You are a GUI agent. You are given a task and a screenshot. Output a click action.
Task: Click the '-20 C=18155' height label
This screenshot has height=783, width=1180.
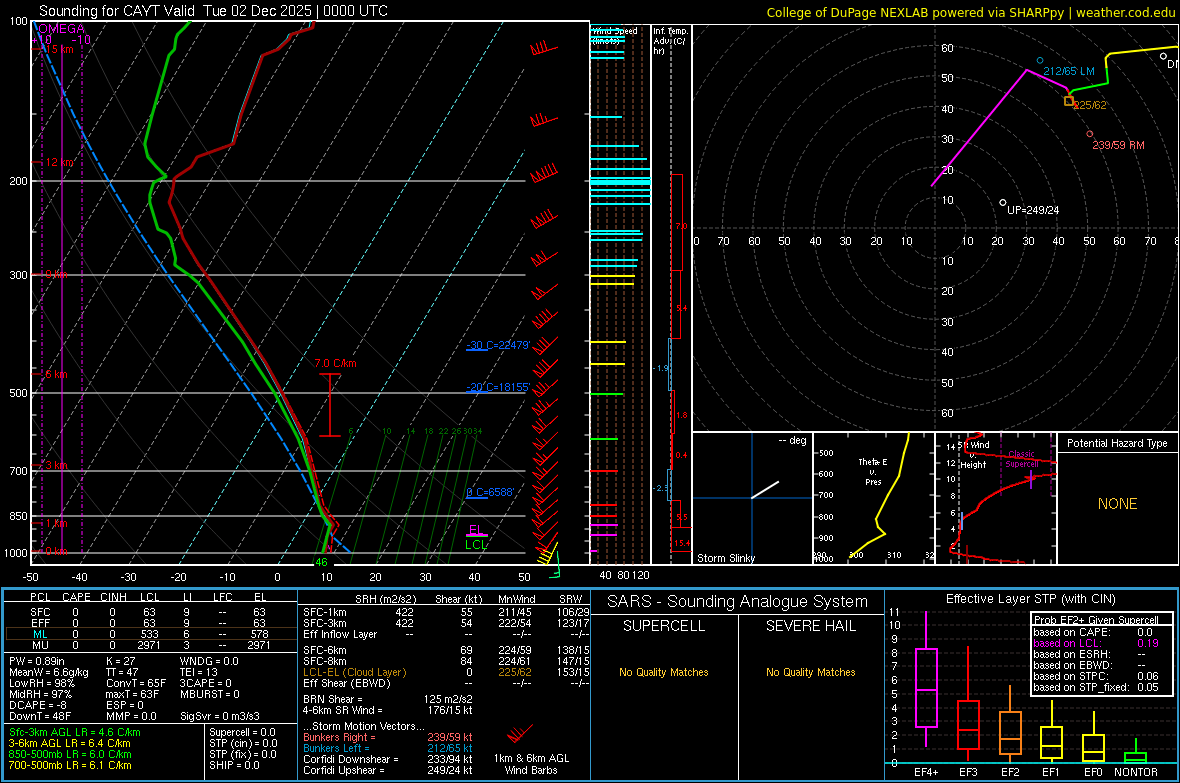498,387
